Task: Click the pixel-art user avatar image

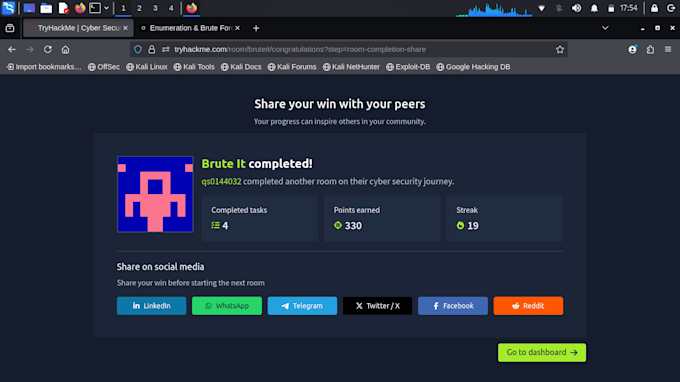Action: 155,194
